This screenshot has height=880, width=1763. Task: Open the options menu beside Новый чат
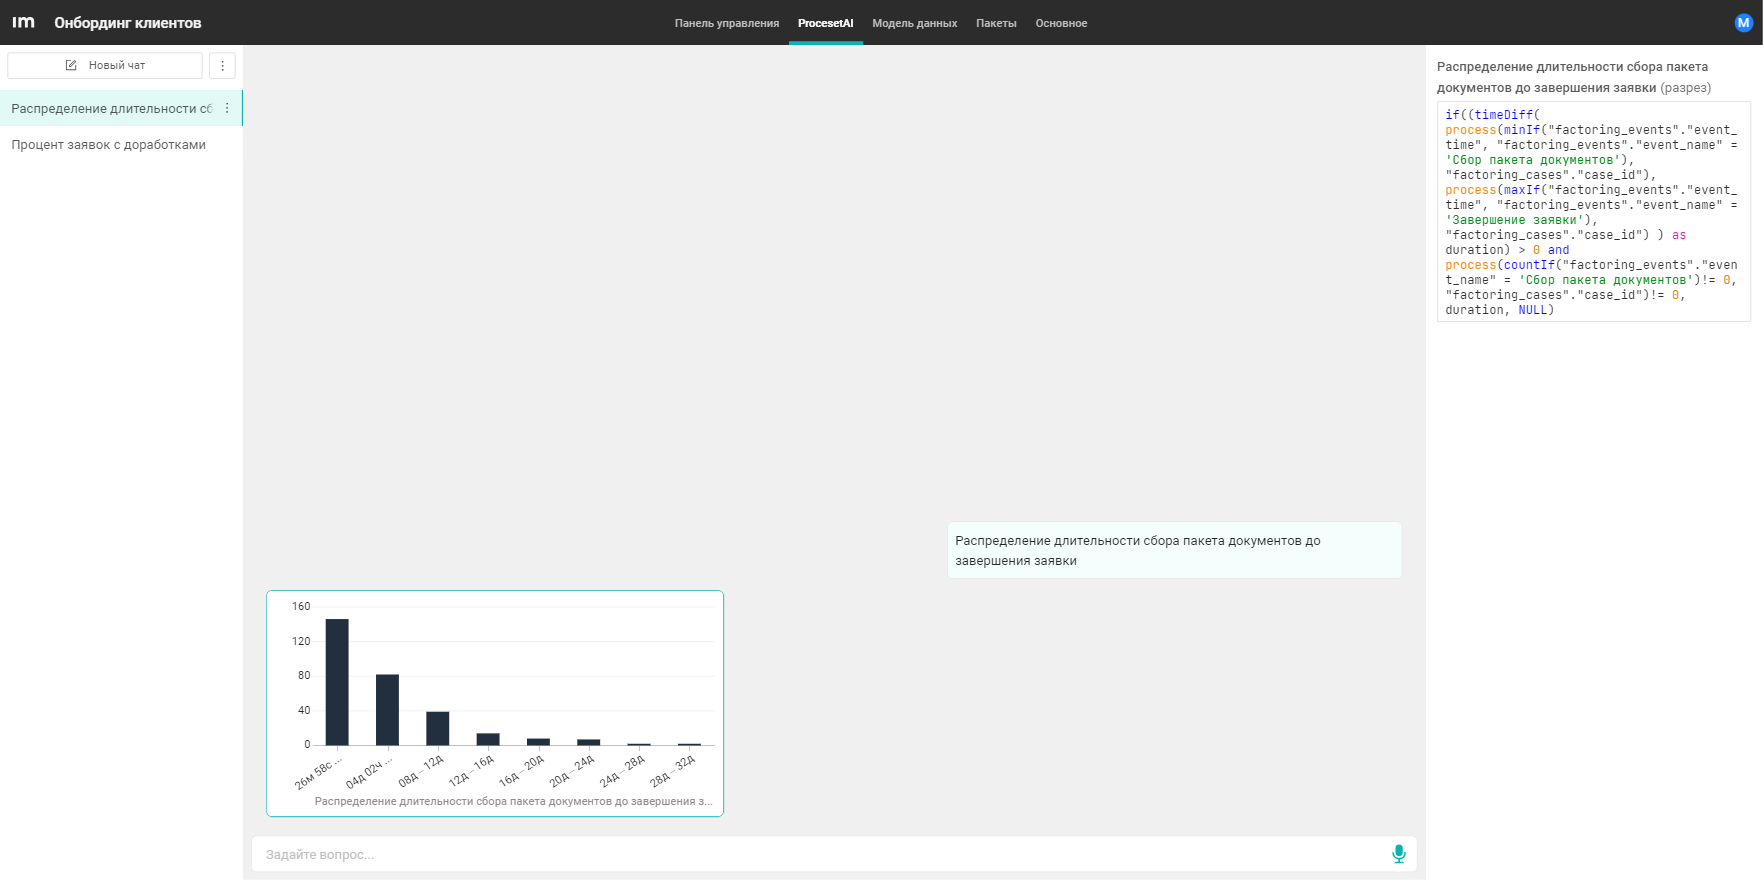(x=222, y=65)
